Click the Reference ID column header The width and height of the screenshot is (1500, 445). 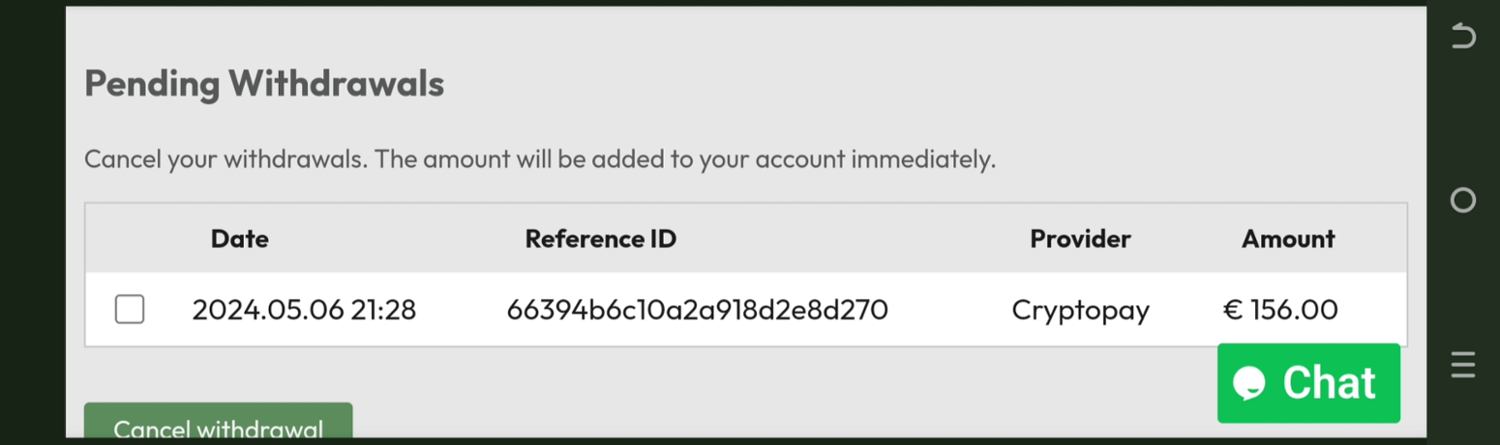600,239
